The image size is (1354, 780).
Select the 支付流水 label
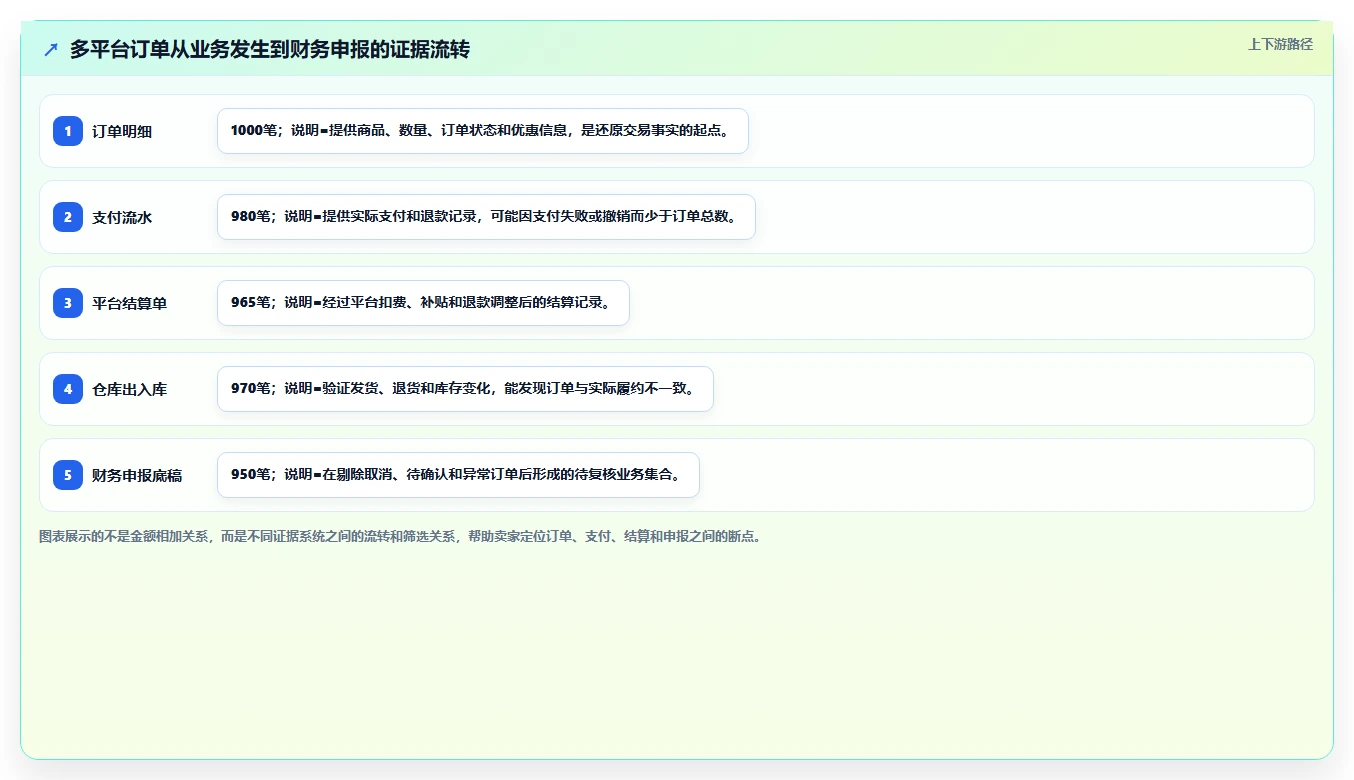pyautogui.click(x=122, y=217)
